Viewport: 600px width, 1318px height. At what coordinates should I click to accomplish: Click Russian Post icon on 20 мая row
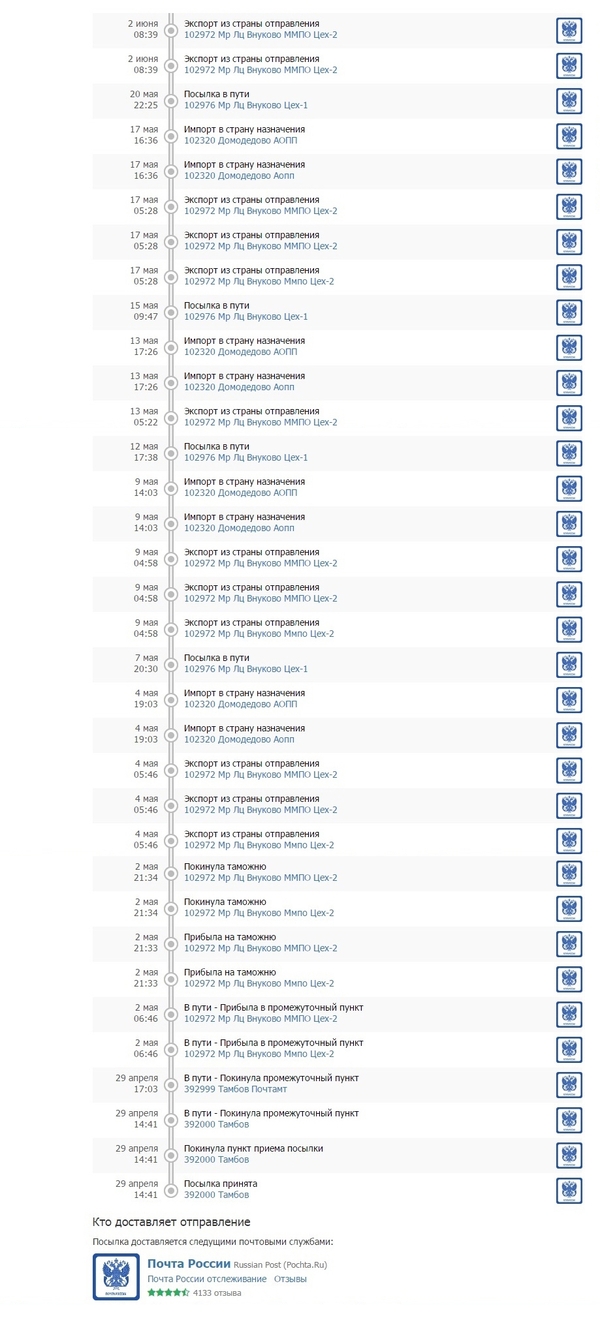click(x=569, y=101)
